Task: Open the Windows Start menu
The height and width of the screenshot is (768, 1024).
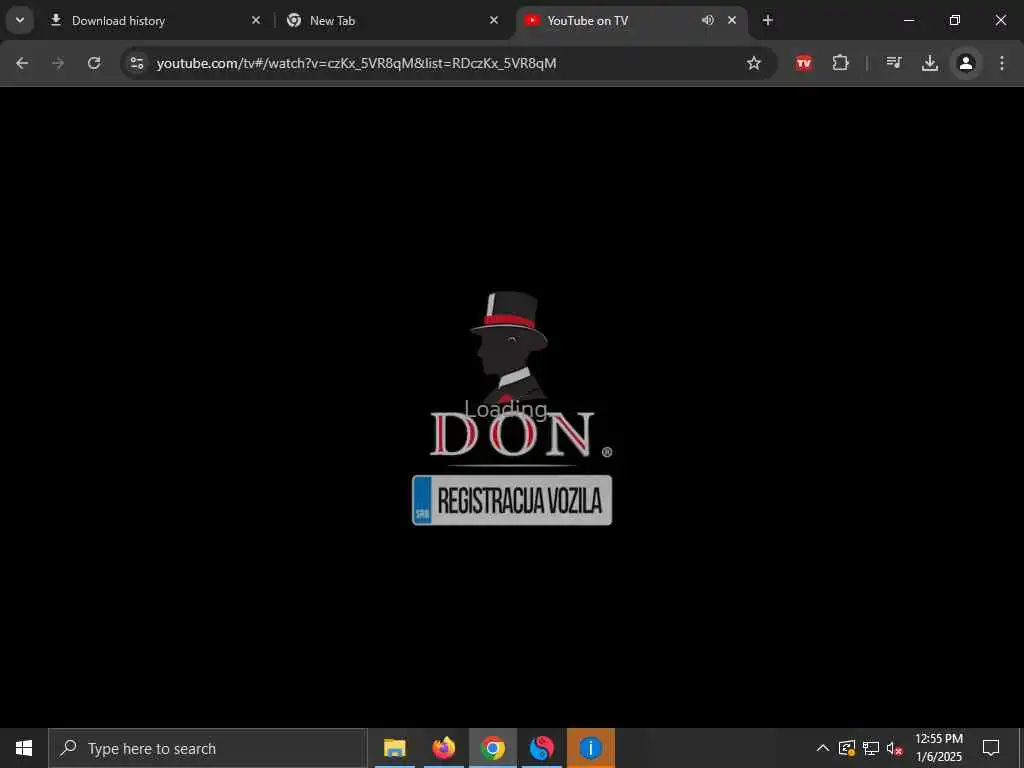Action: tap(24, 748)
